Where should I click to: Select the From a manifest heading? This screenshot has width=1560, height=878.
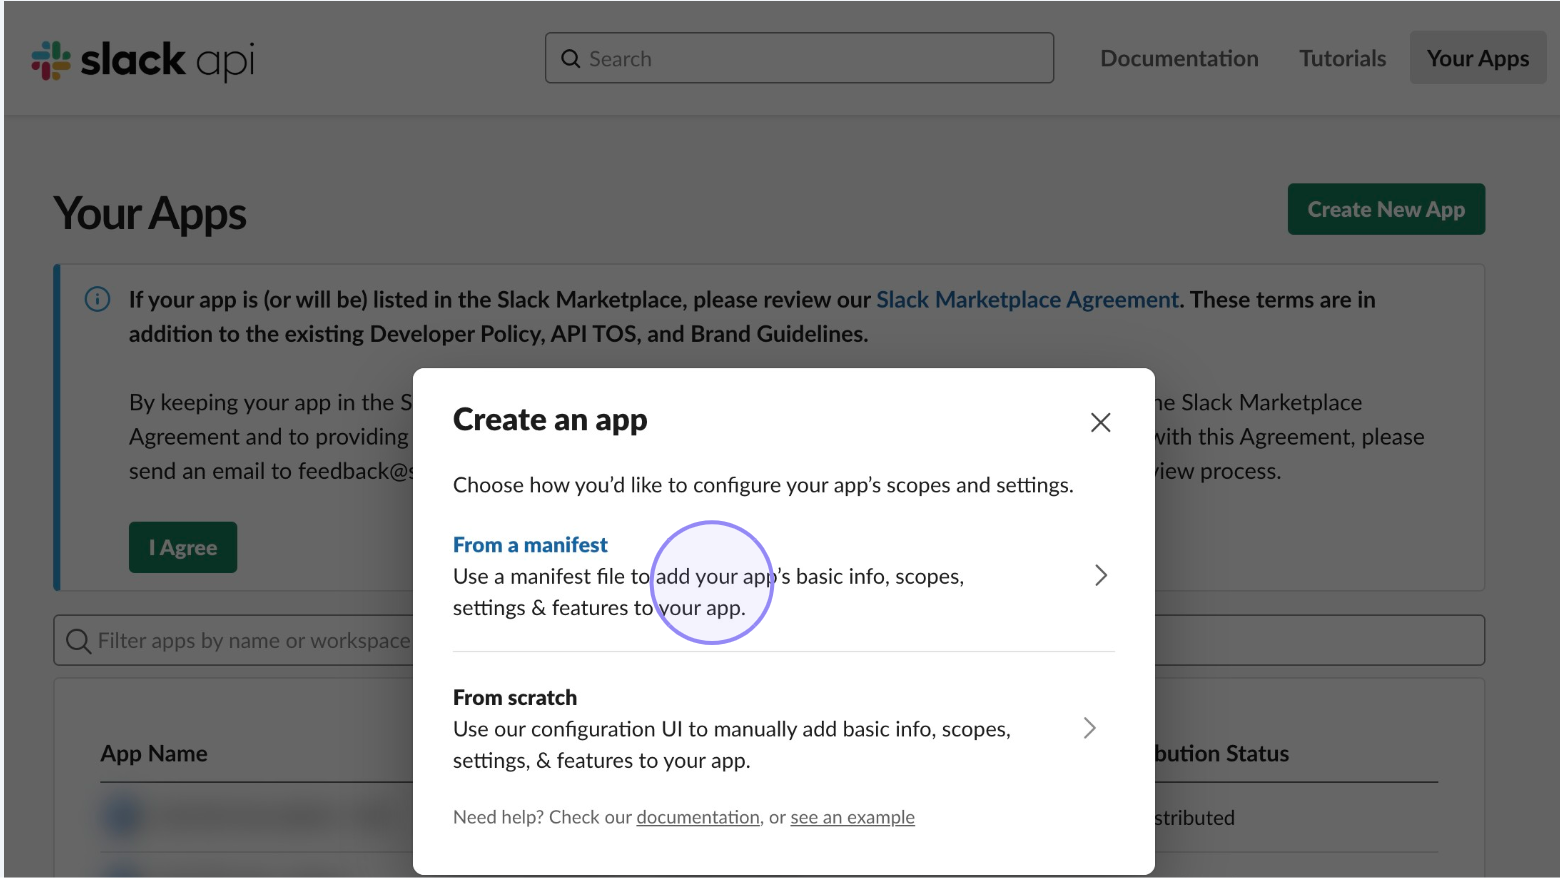(530, 545)
